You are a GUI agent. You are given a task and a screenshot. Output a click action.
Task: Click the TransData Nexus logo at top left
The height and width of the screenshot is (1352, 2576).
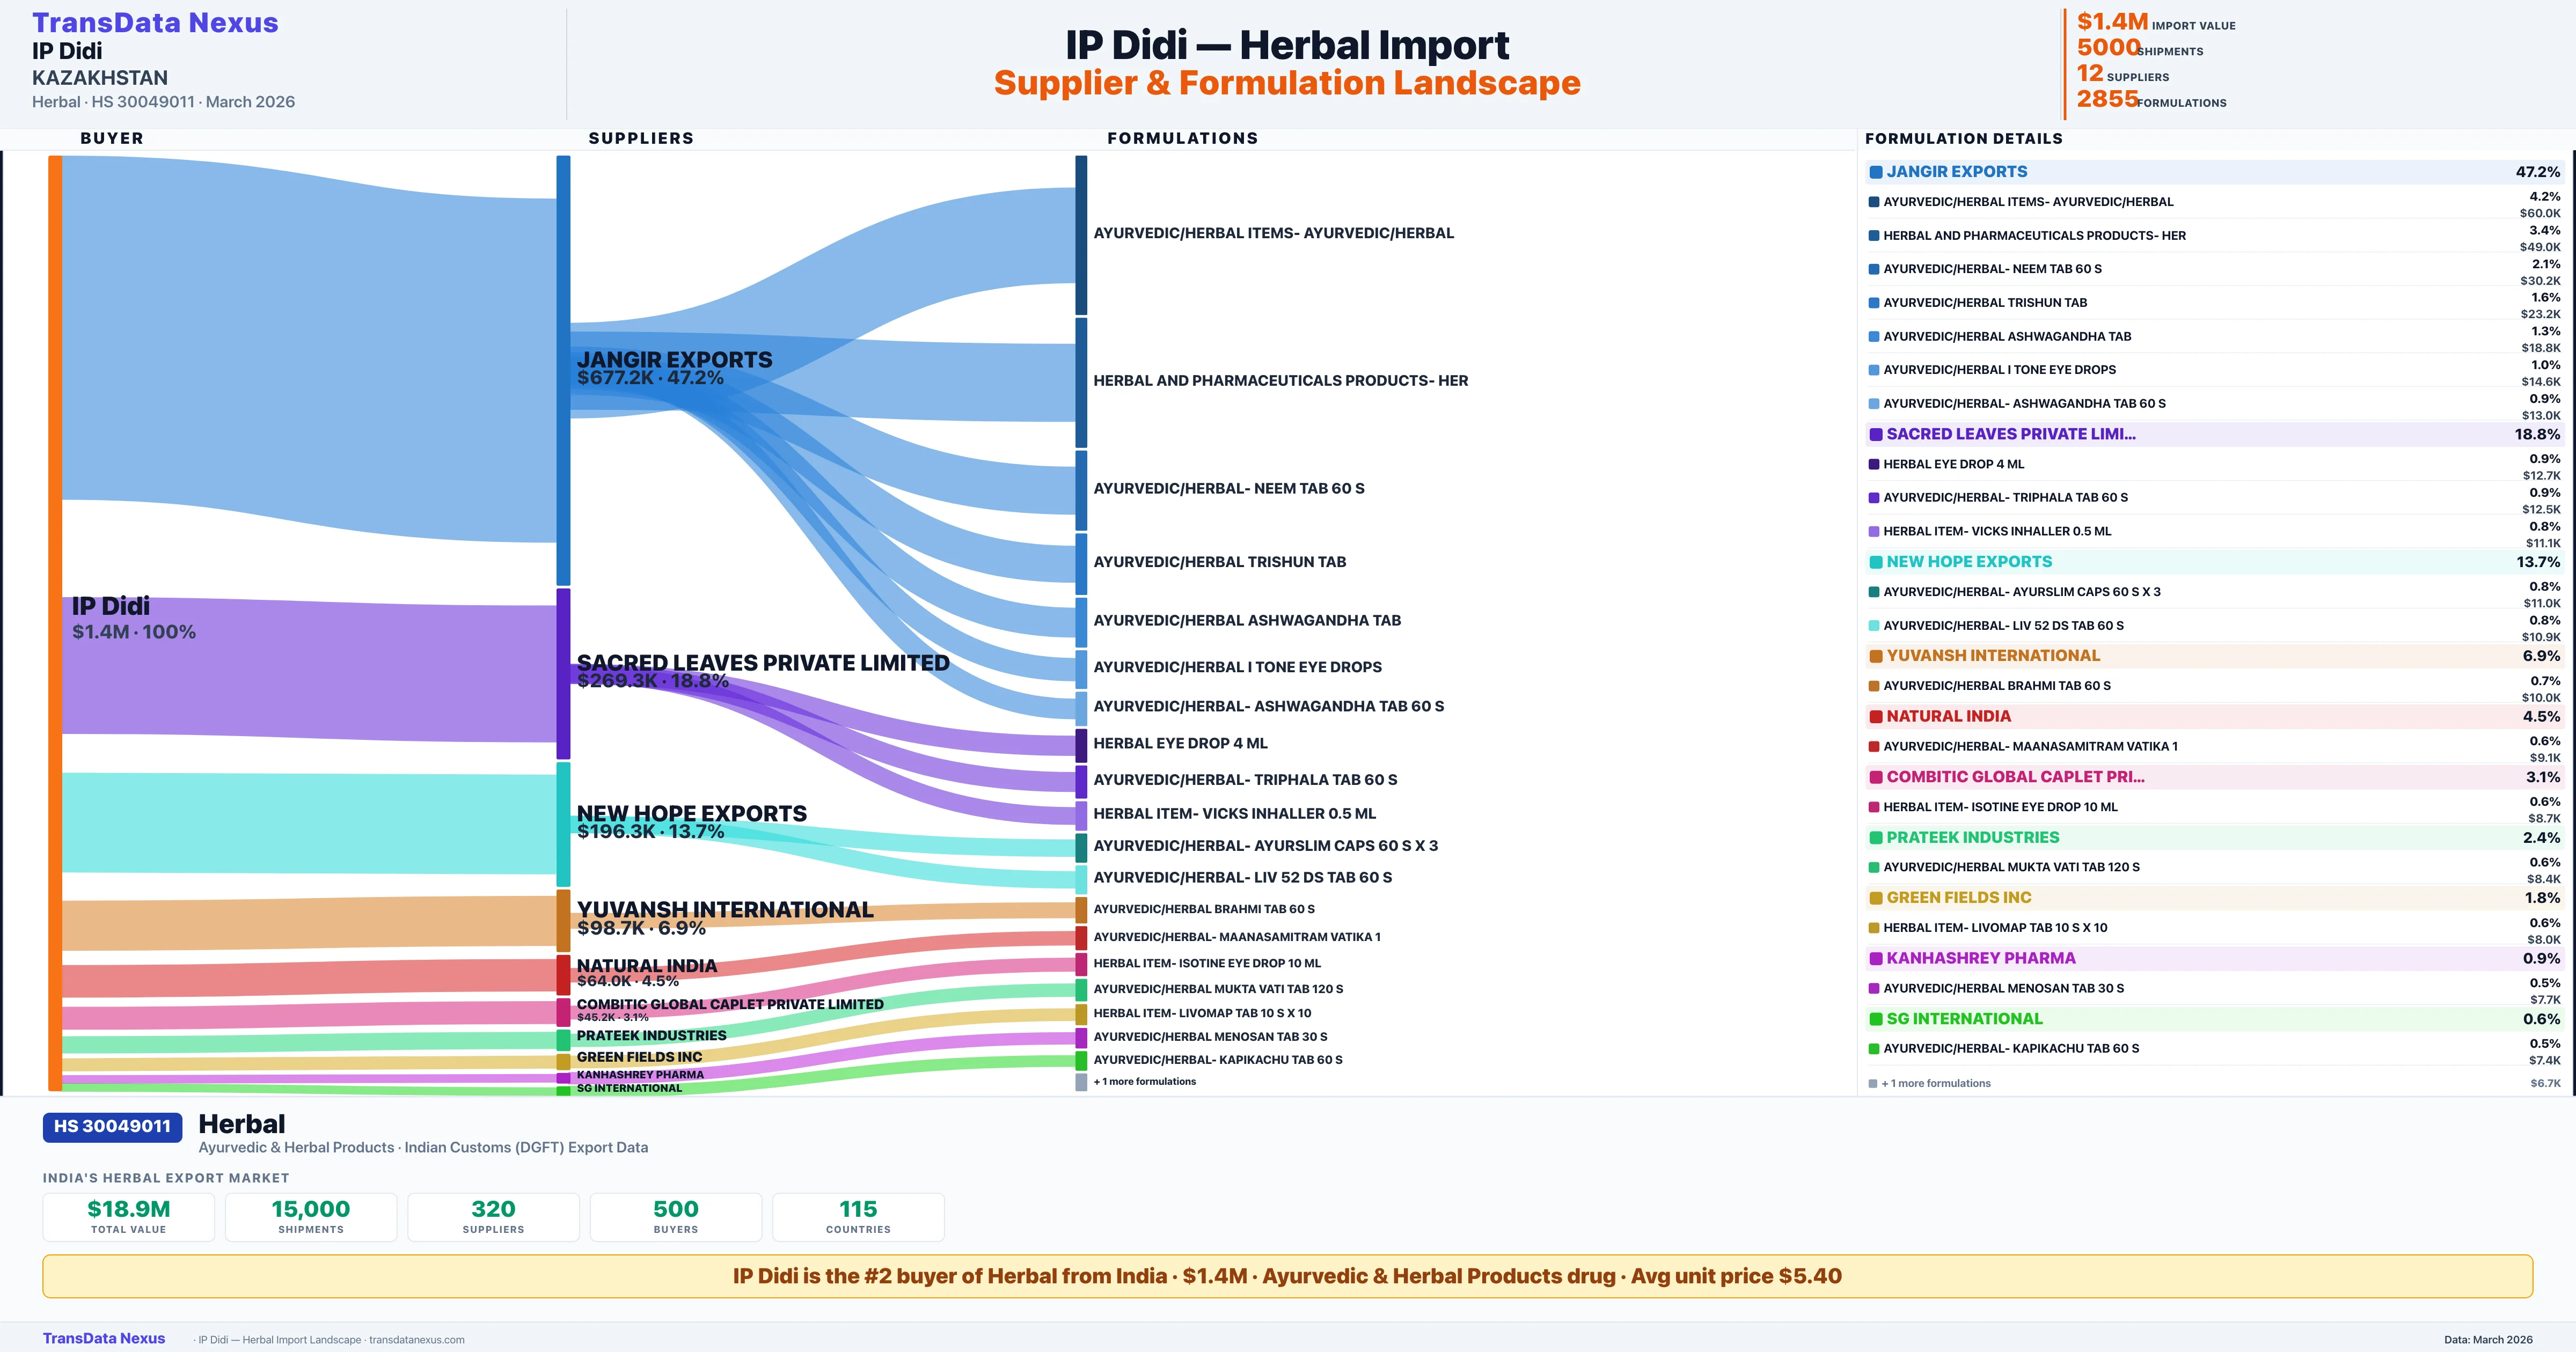pyautogui.click(x=155, y=23)
